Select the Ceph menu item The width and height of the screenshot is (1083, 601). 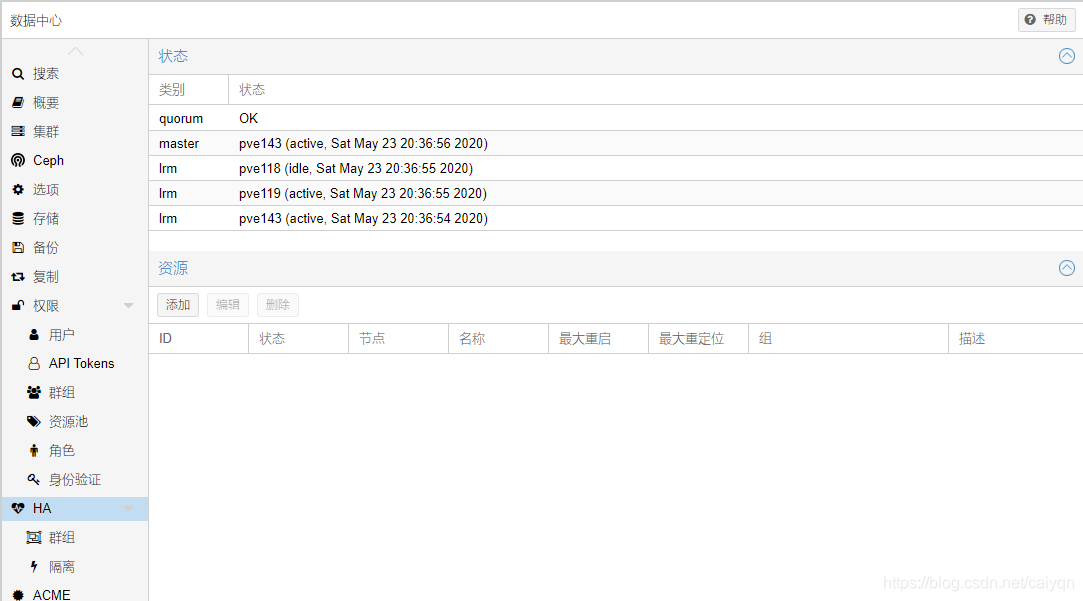[75, 160]
